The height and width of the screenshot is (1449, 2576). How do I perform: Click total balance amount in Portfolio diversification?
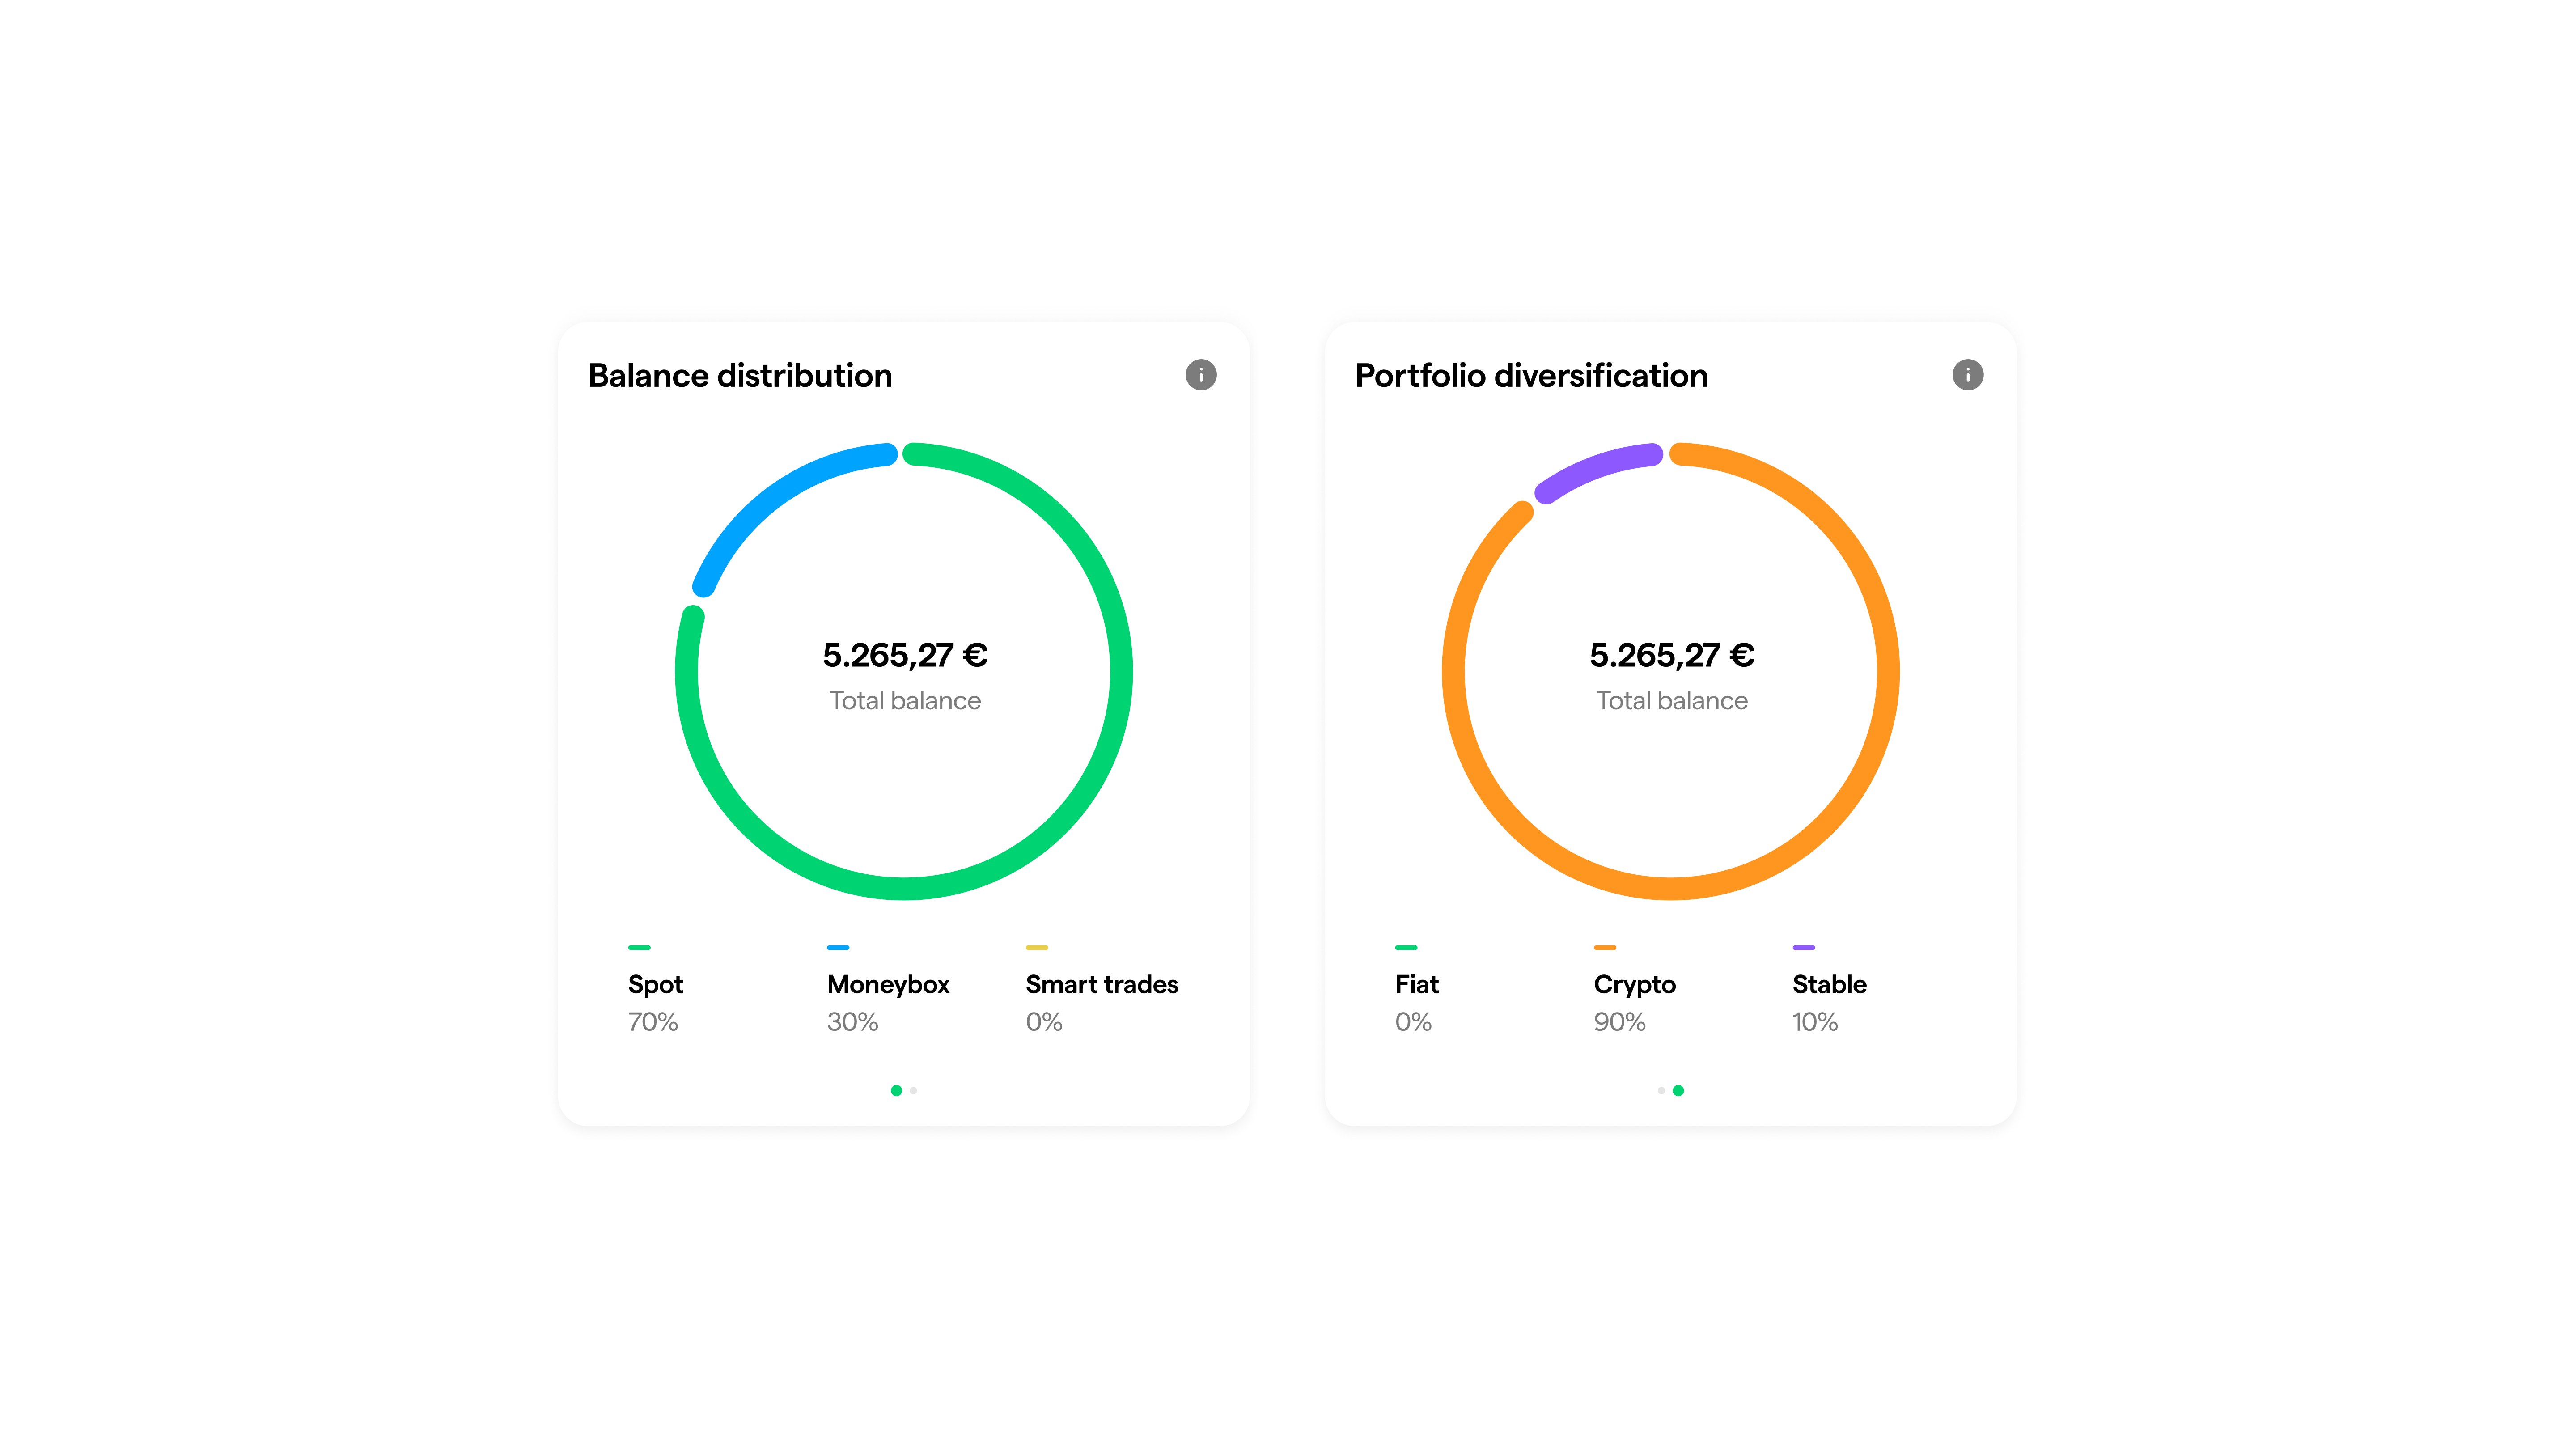[1672, 655]
